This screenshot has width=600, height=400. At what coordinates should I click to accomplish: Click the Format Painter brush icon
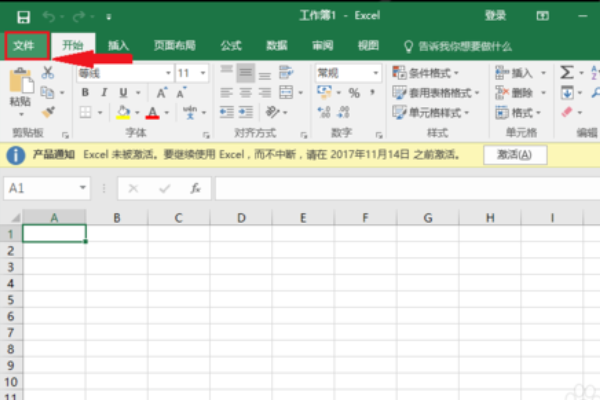[x=48, y=112]
